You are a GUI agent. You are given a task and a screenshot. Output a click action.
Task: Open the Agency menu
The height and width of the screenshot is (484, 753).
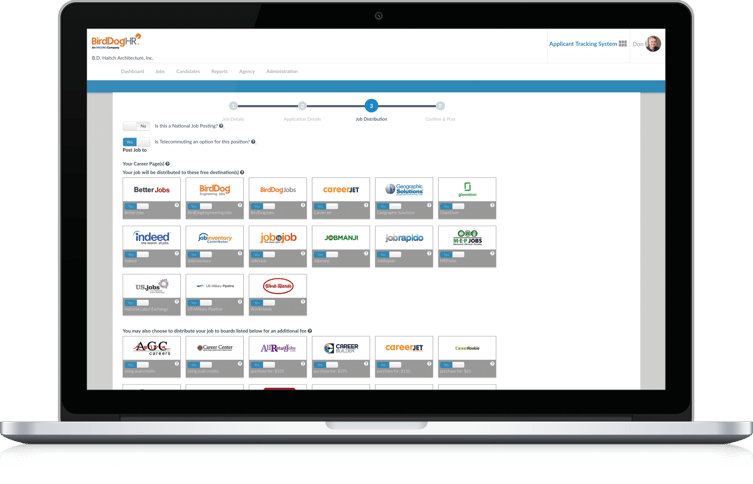tap(247, 72)
